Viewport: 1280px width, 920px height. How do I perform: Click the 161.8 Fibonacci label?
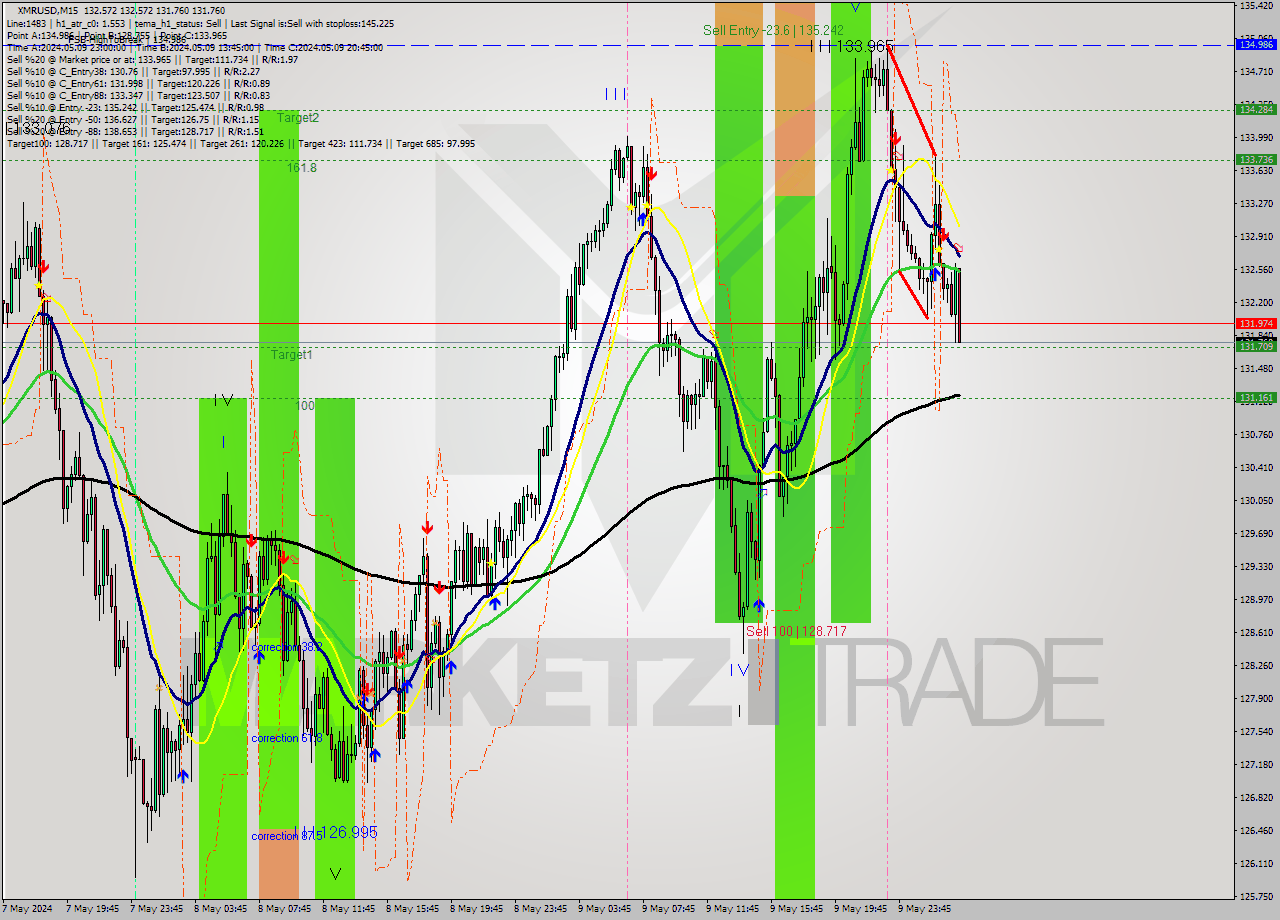(x=302, y=168)
